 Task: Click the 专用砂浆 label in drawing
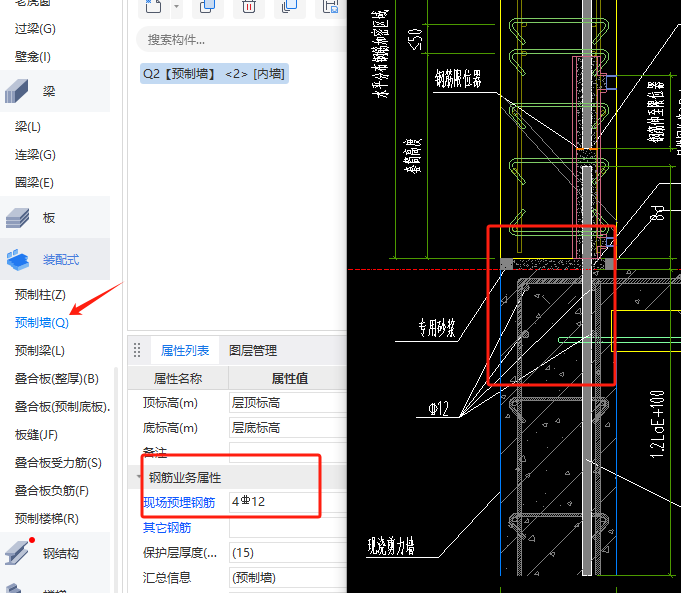[437, 328]
